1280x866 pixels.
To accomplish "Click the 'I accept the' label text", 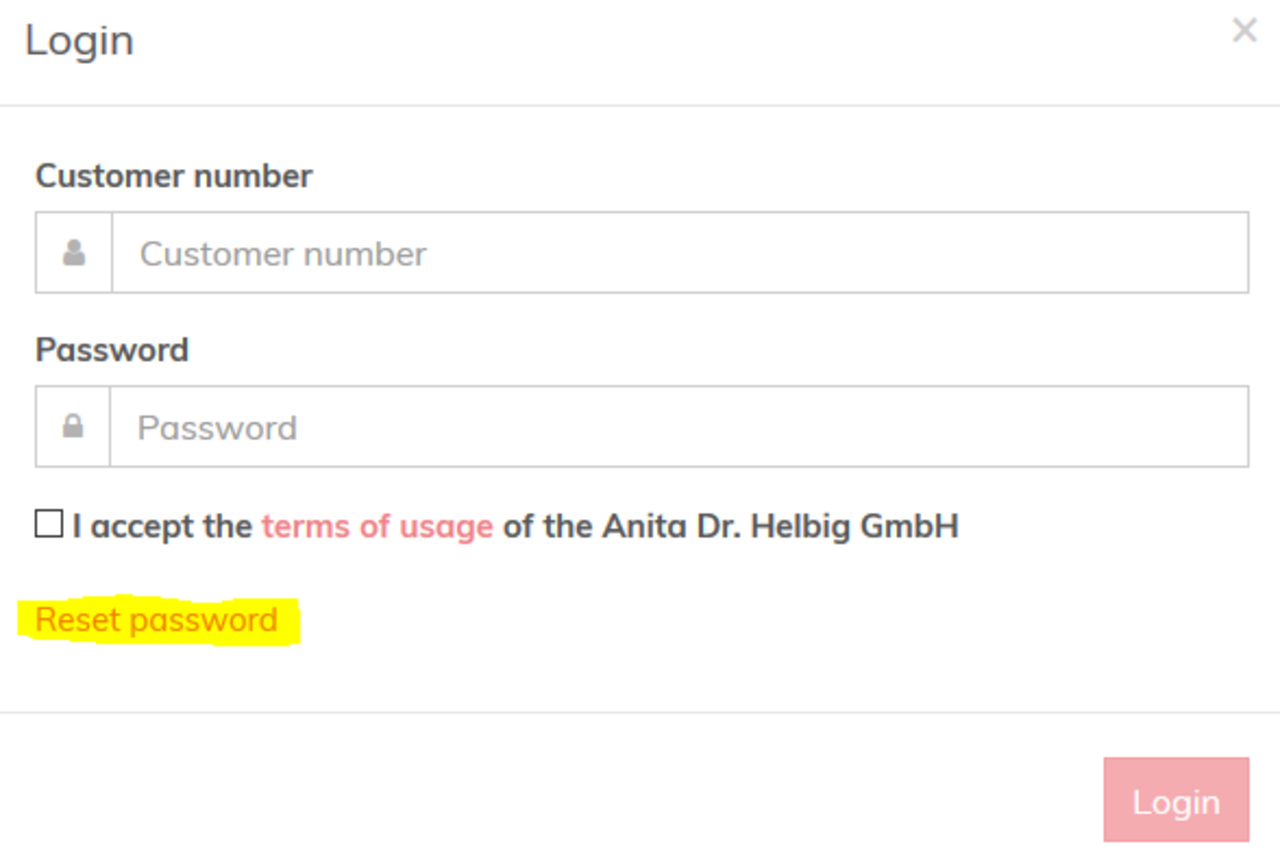I will click(x=162, y=526).
